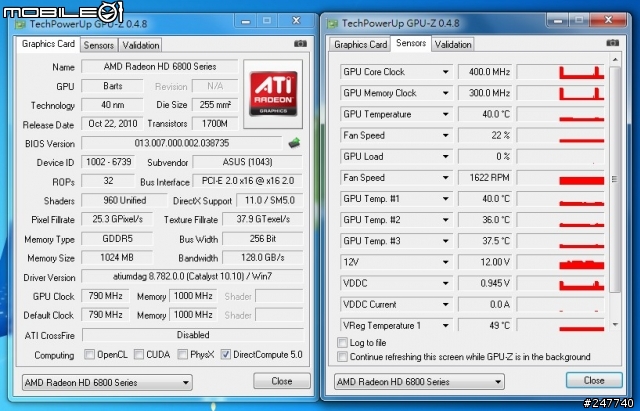The height and width of the screenshot is (411, 640).
Task: Click the 1622 RPM fan value
Action: pyautogui.click(x=485, y=178)
